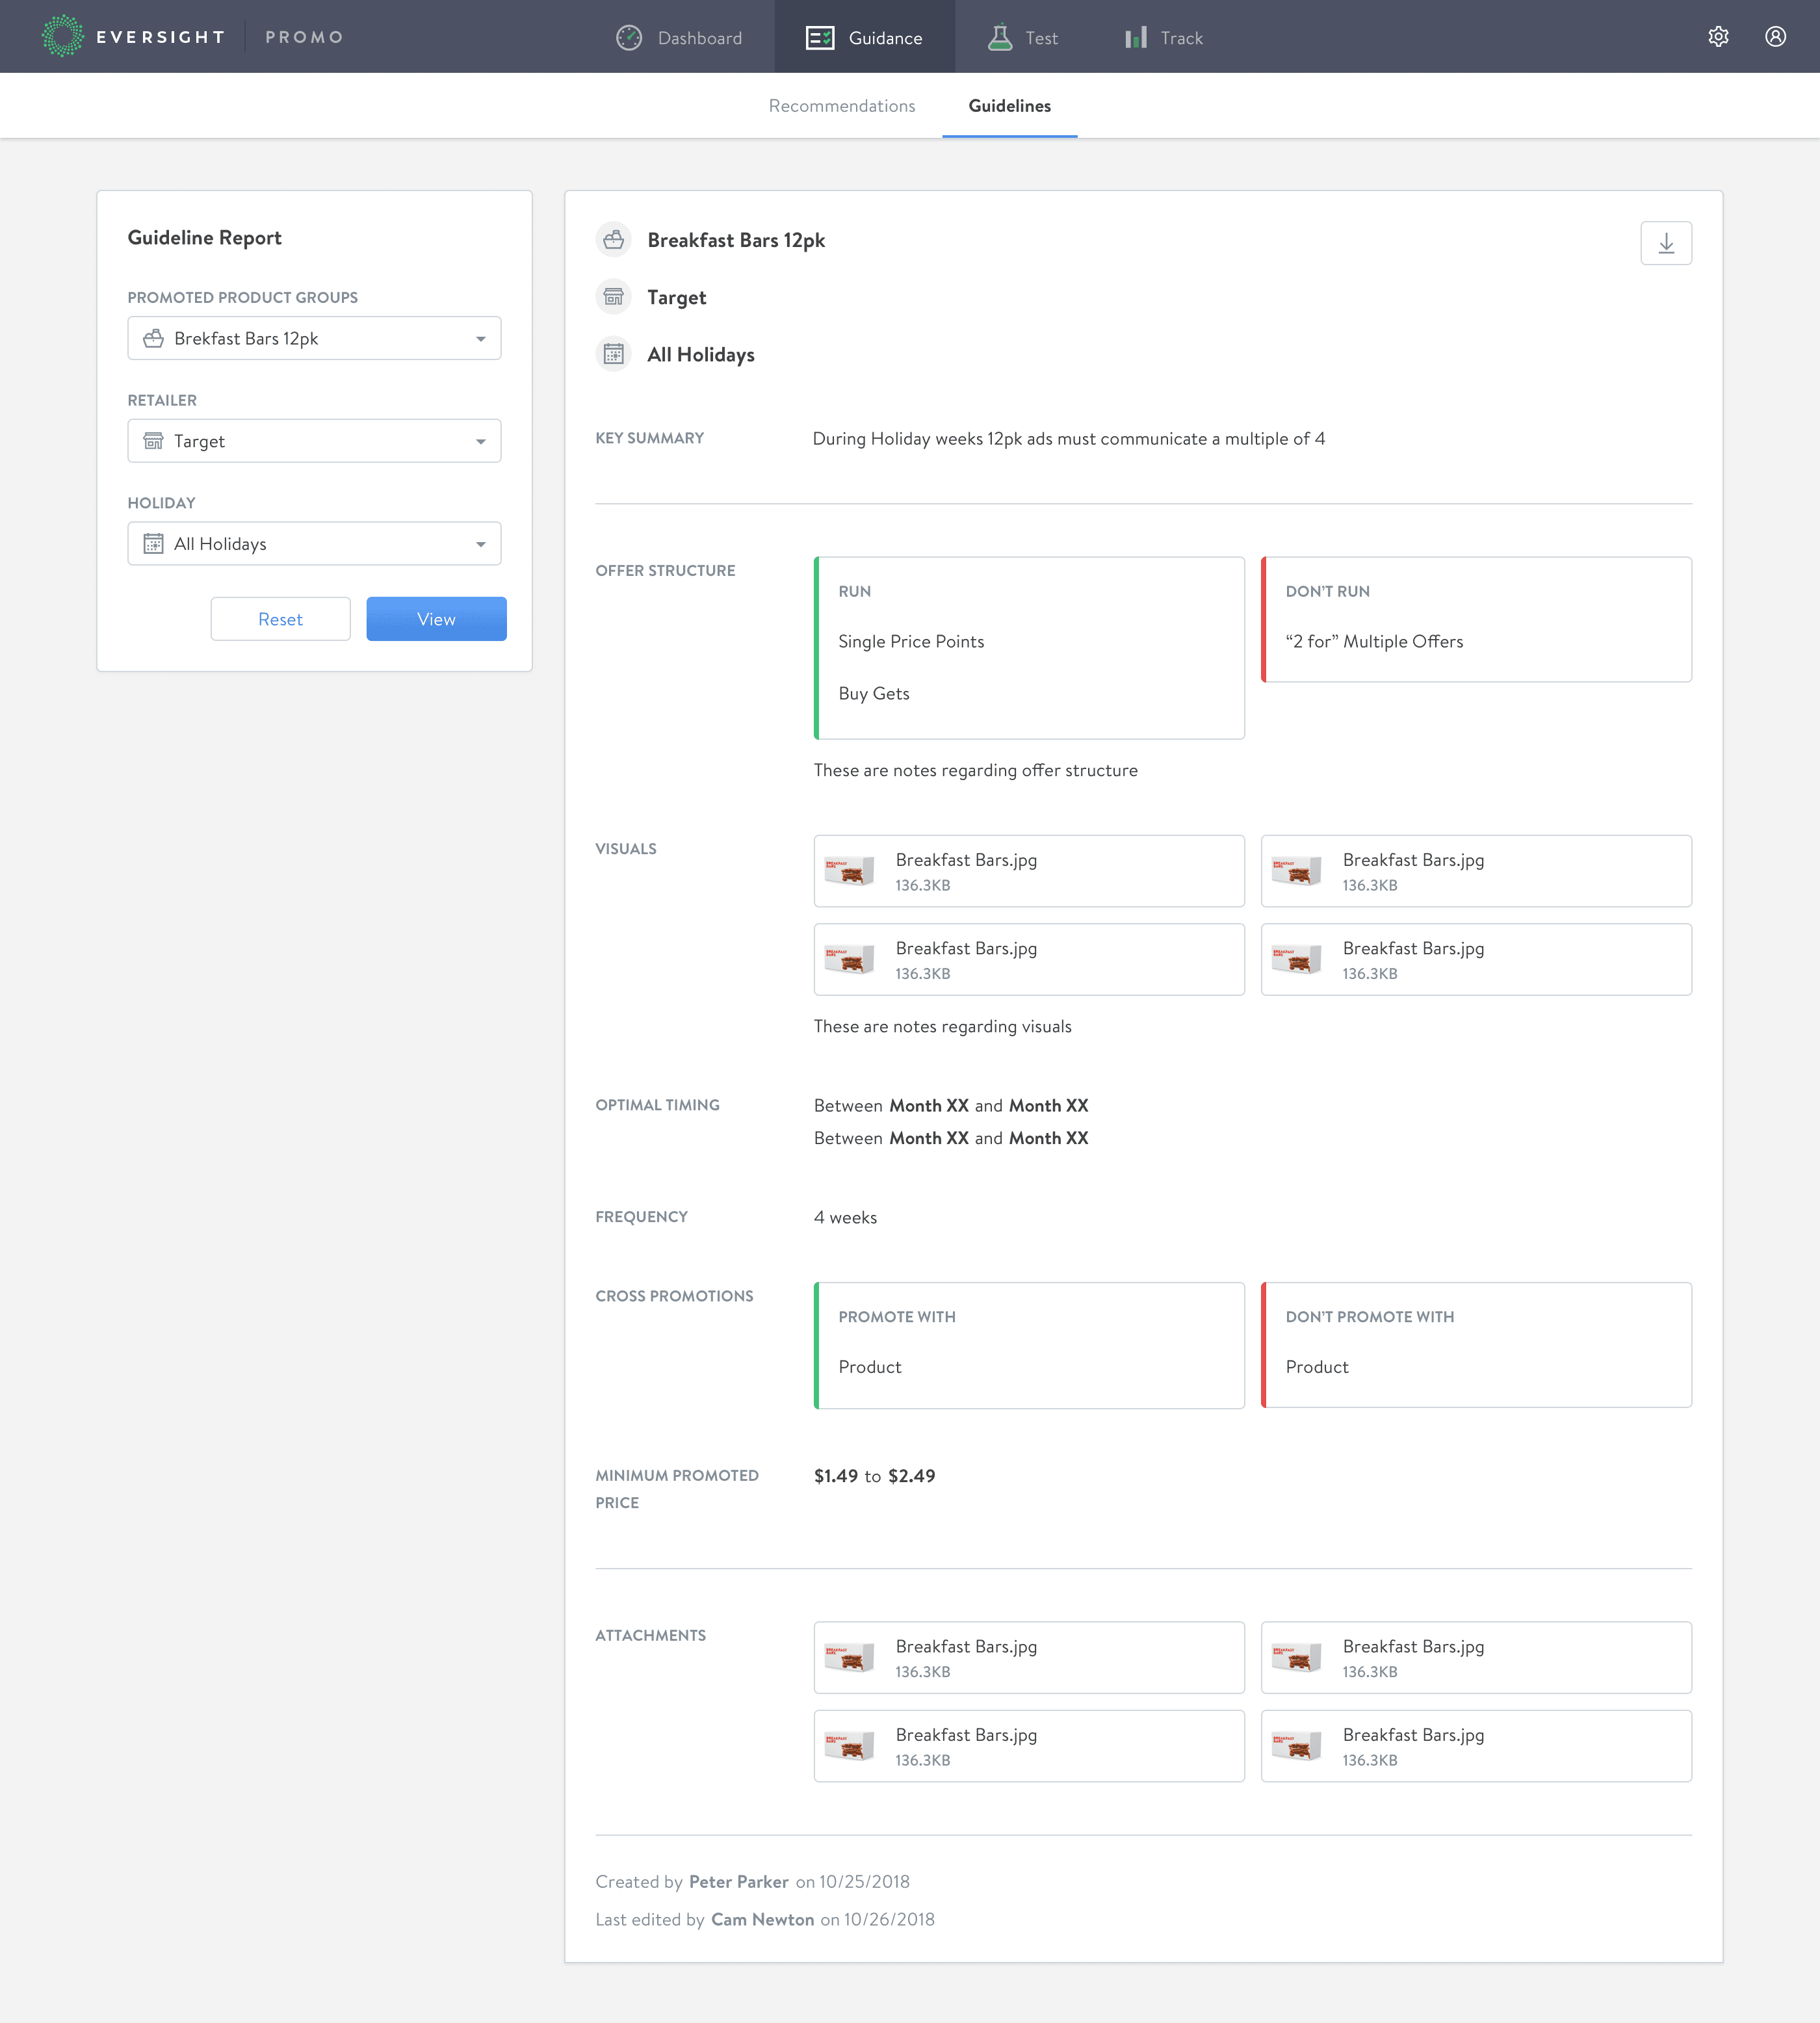Click the first Optimal Timing date range
Image resolution: width=1820 pixels, height=2023 pixels.
coord(951,1105)
